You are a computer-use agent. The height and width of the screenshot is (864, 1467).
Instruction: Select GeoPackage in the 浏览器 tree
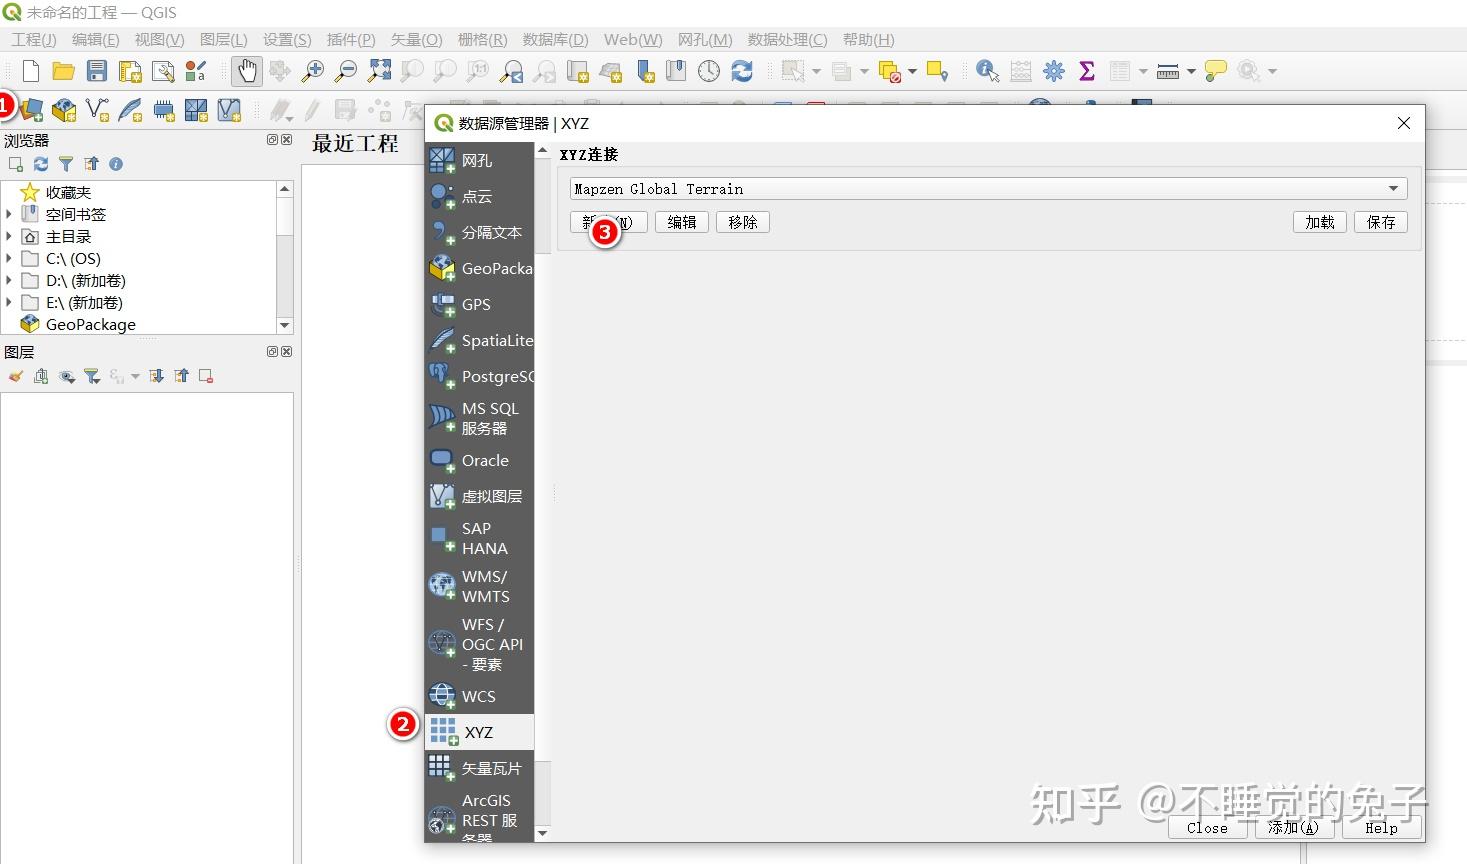[x=91, y=324]
